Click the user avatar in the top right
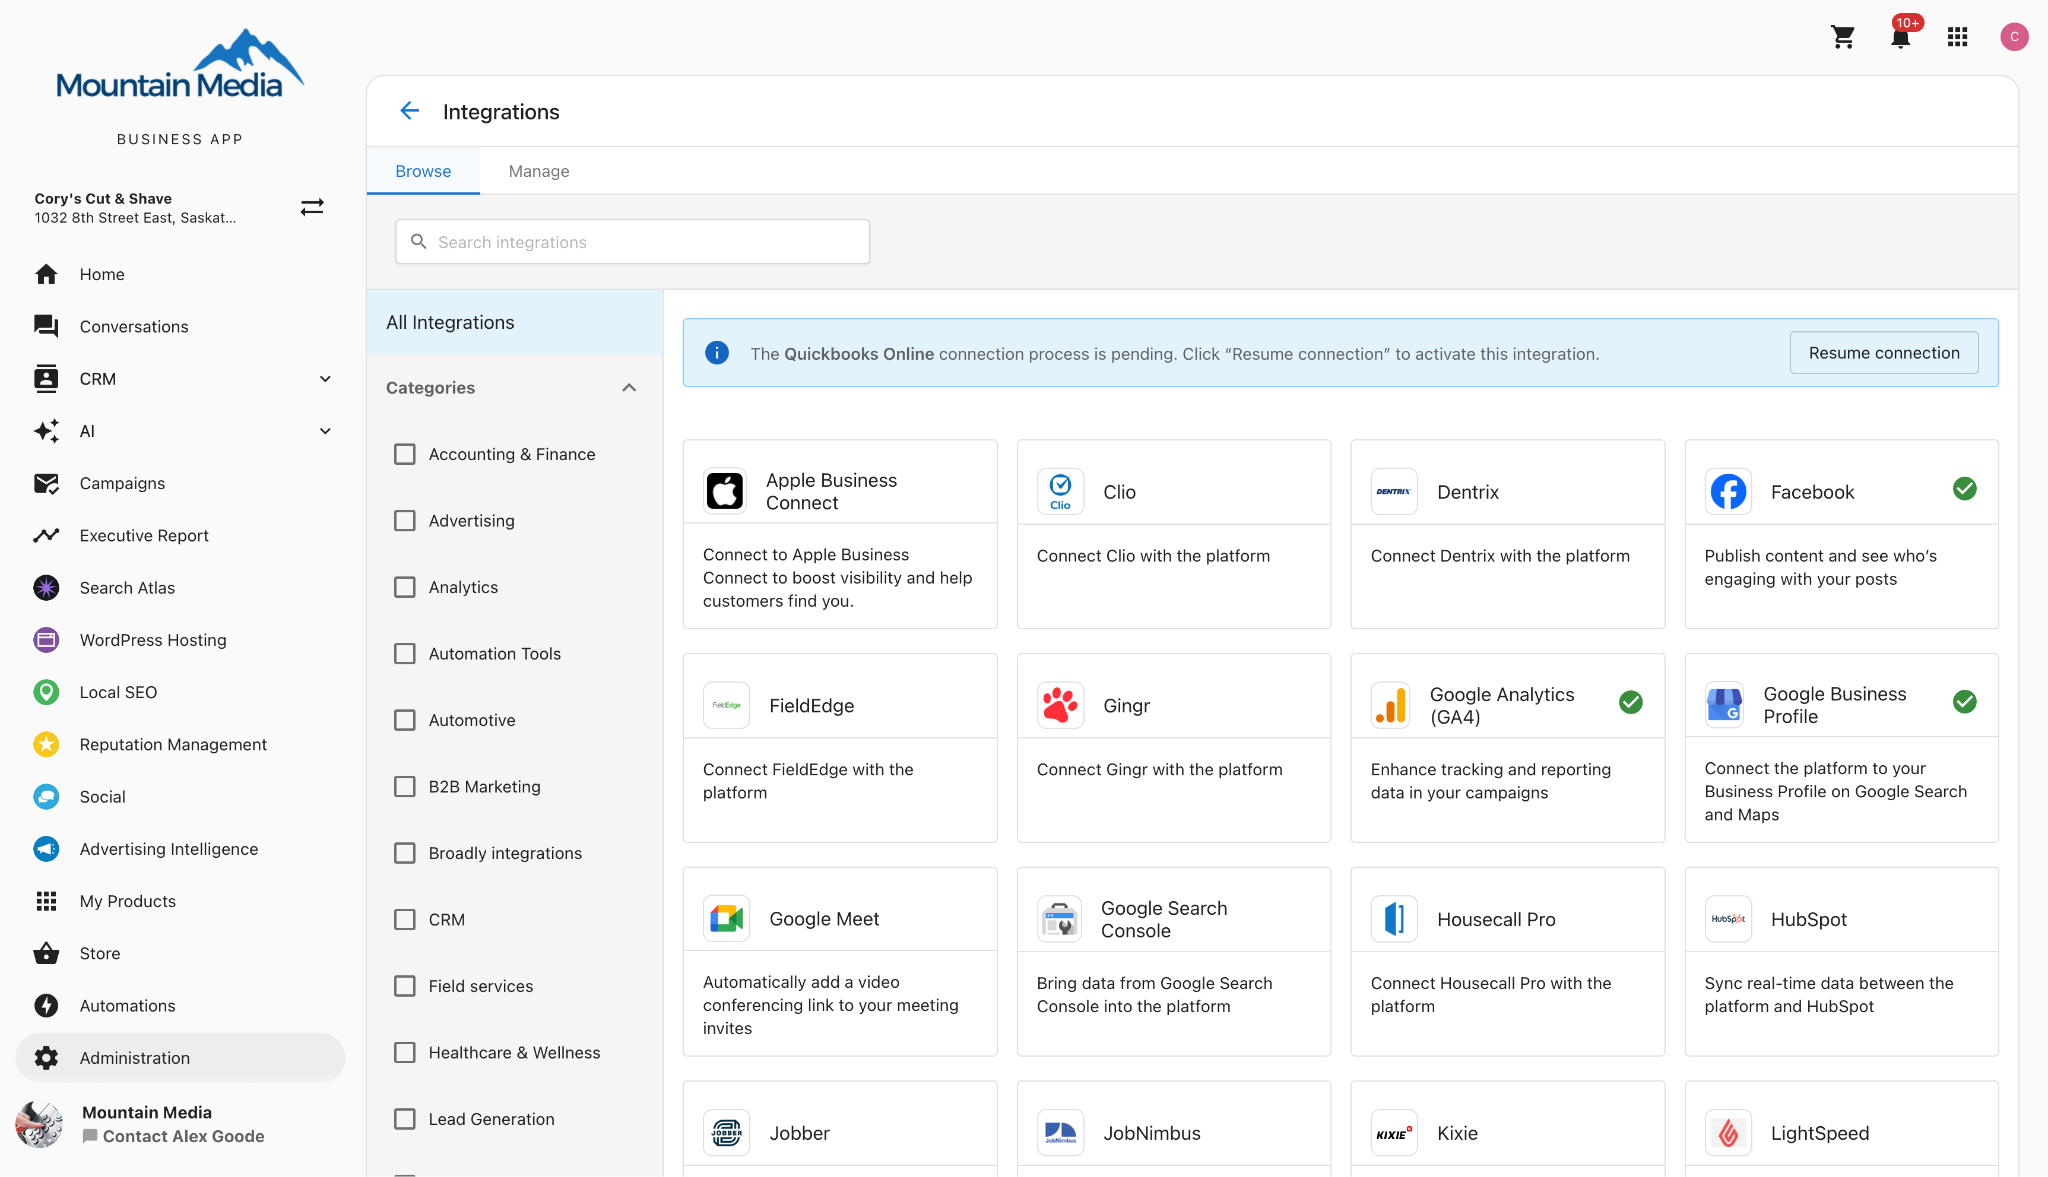This screenshot has width=2048, height=1177. pyautogui.click(x=2014, y=36)
